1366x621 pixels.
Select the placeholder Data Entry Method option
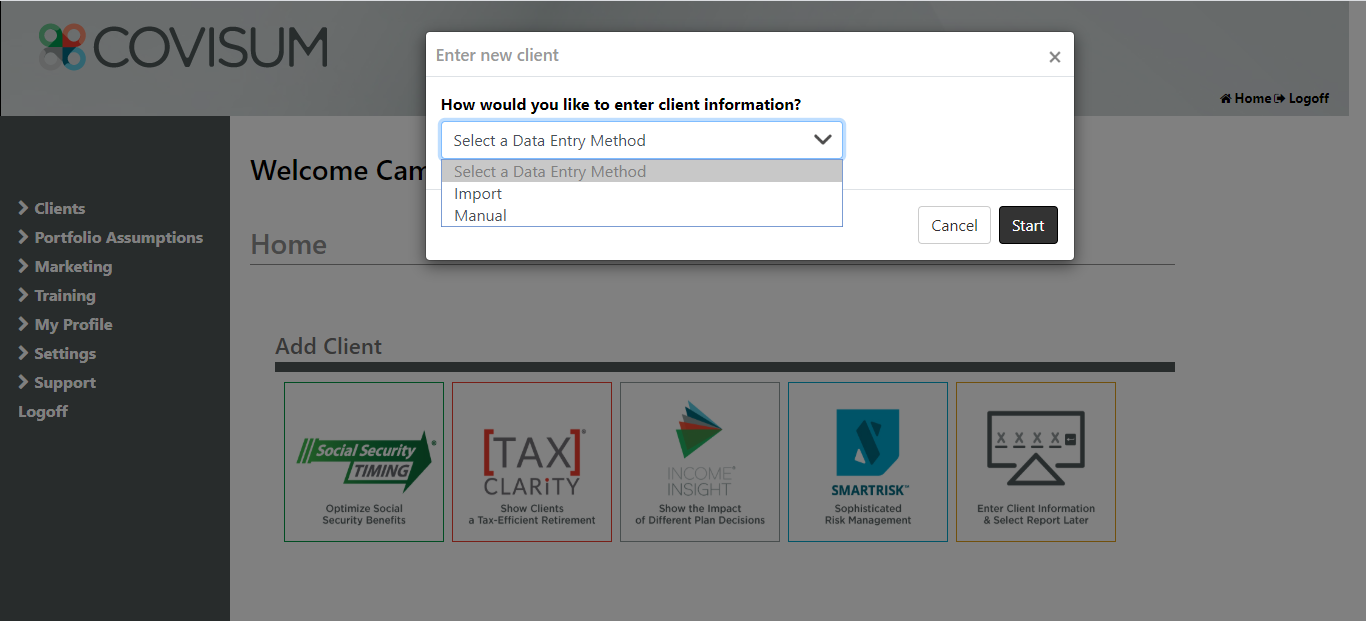[x=642, y=171]
